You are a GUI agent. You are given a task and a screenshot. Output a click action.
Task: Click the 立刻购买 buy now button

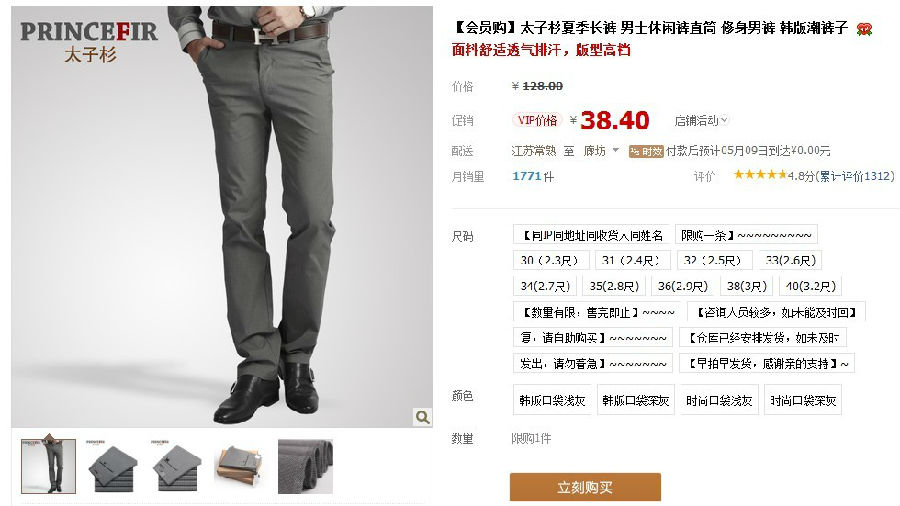coord(585,487)
